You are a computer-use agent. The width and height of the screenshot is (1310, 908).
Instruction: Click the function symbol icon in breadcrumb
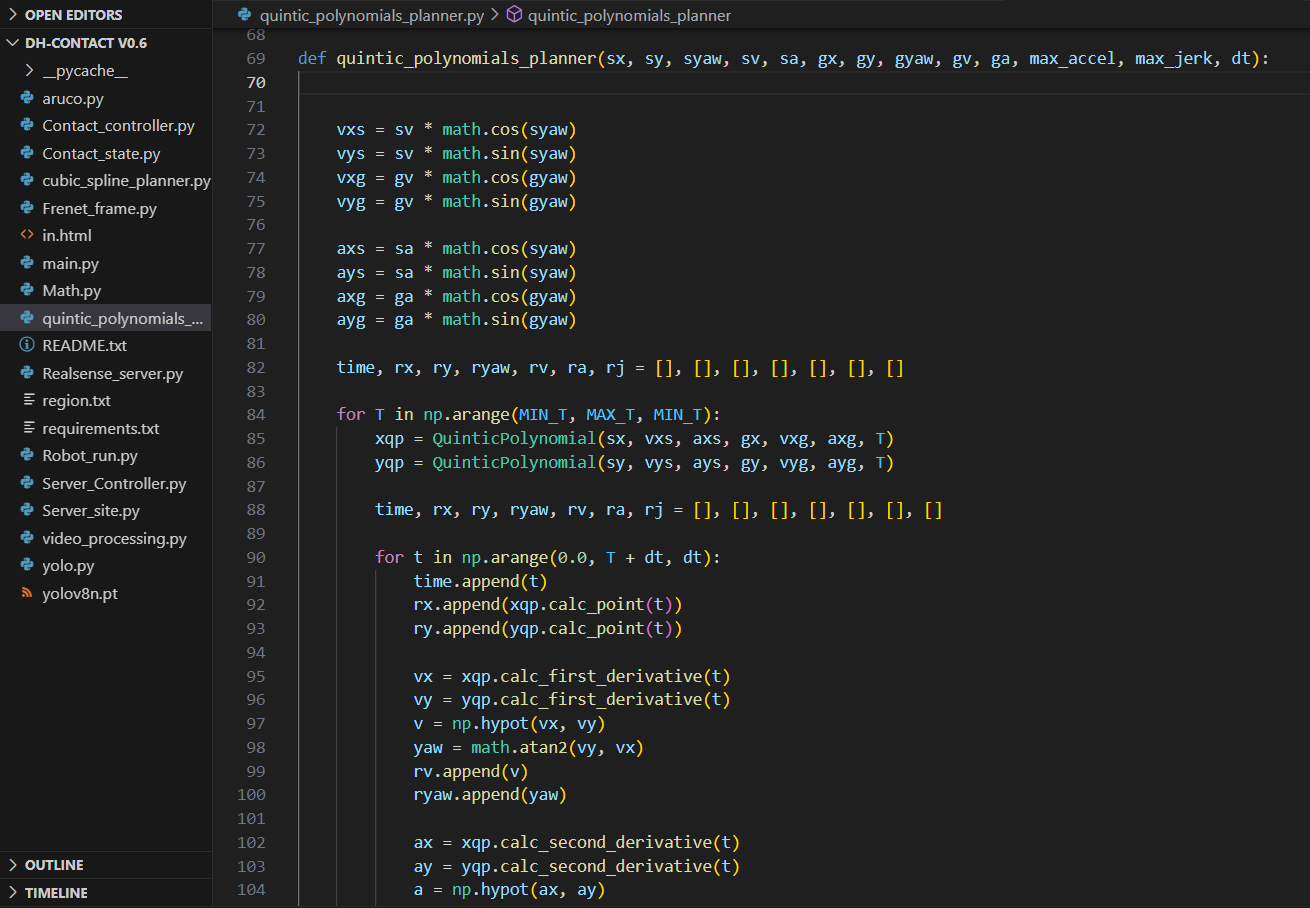point(514,16)
